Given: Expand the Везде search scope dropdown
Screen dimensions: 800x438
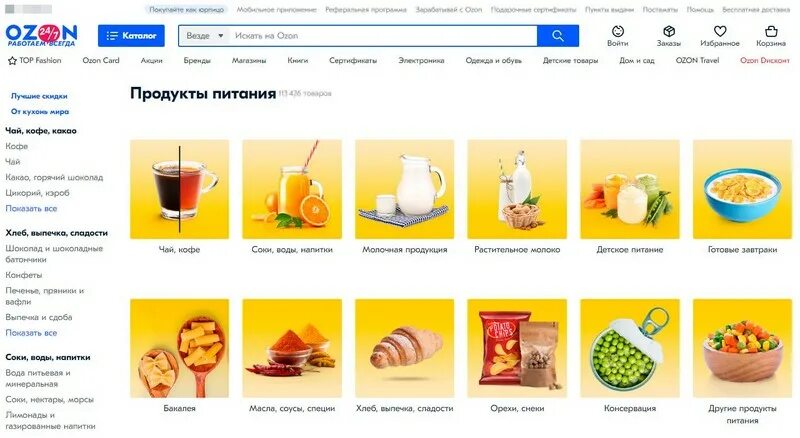Looking at the screenshot, I should 205,36.
